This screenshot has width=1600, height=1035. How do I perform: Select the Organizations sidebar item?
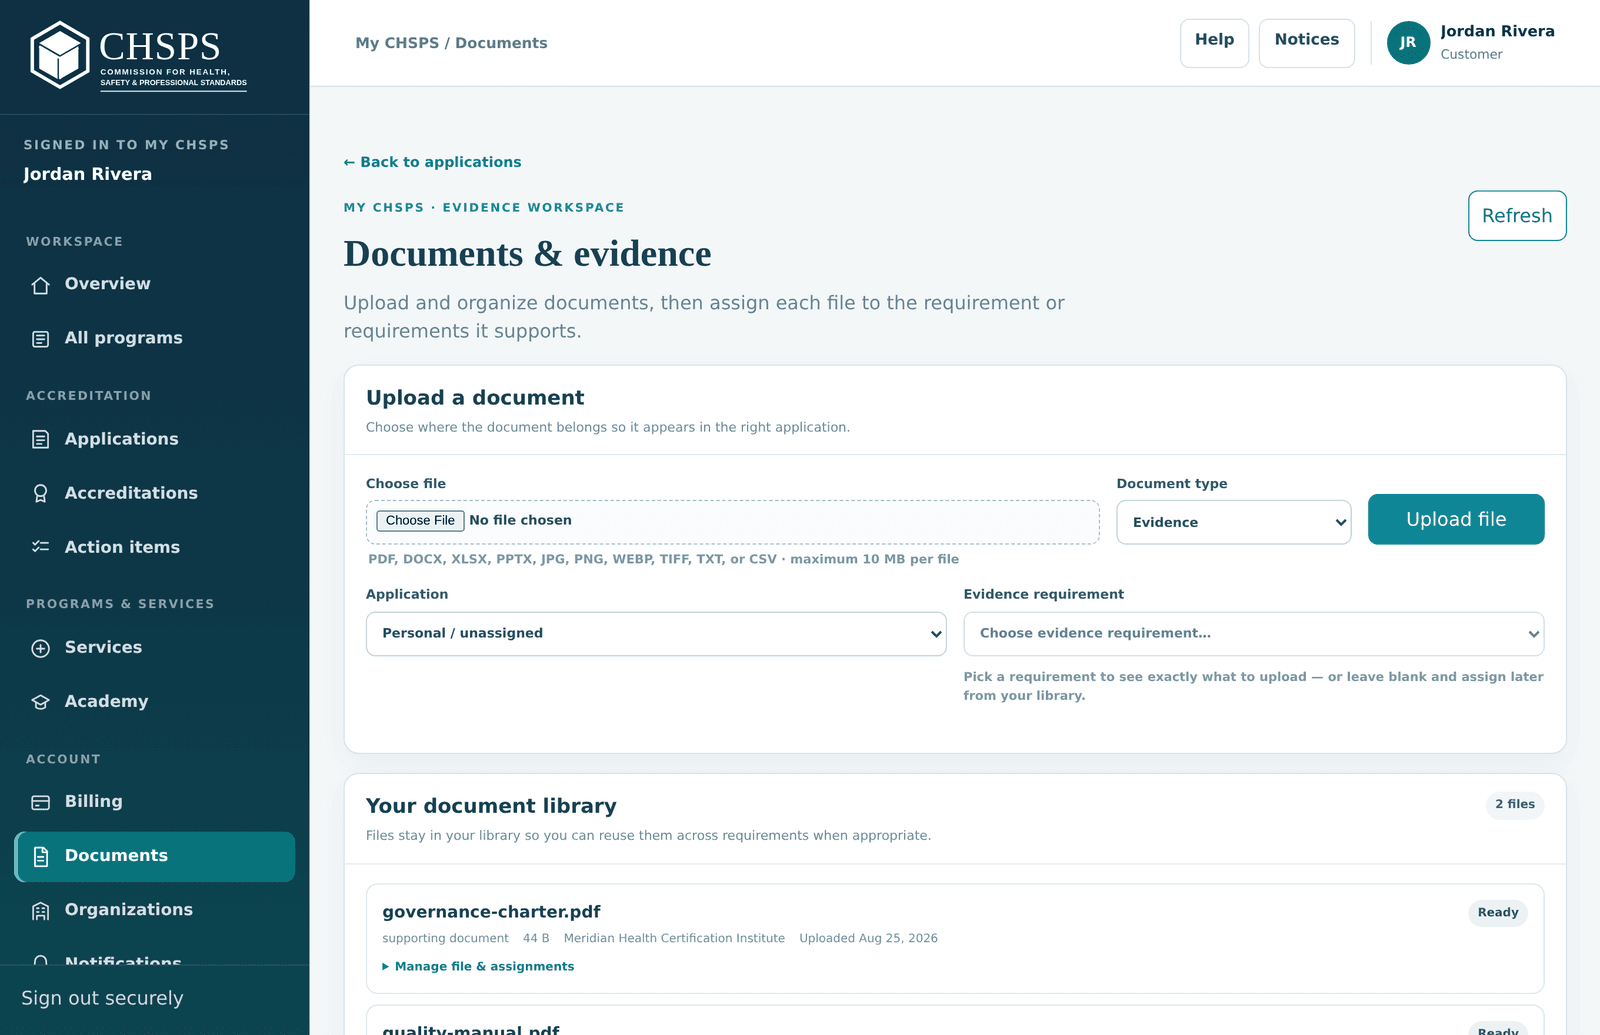pos(155,910)
